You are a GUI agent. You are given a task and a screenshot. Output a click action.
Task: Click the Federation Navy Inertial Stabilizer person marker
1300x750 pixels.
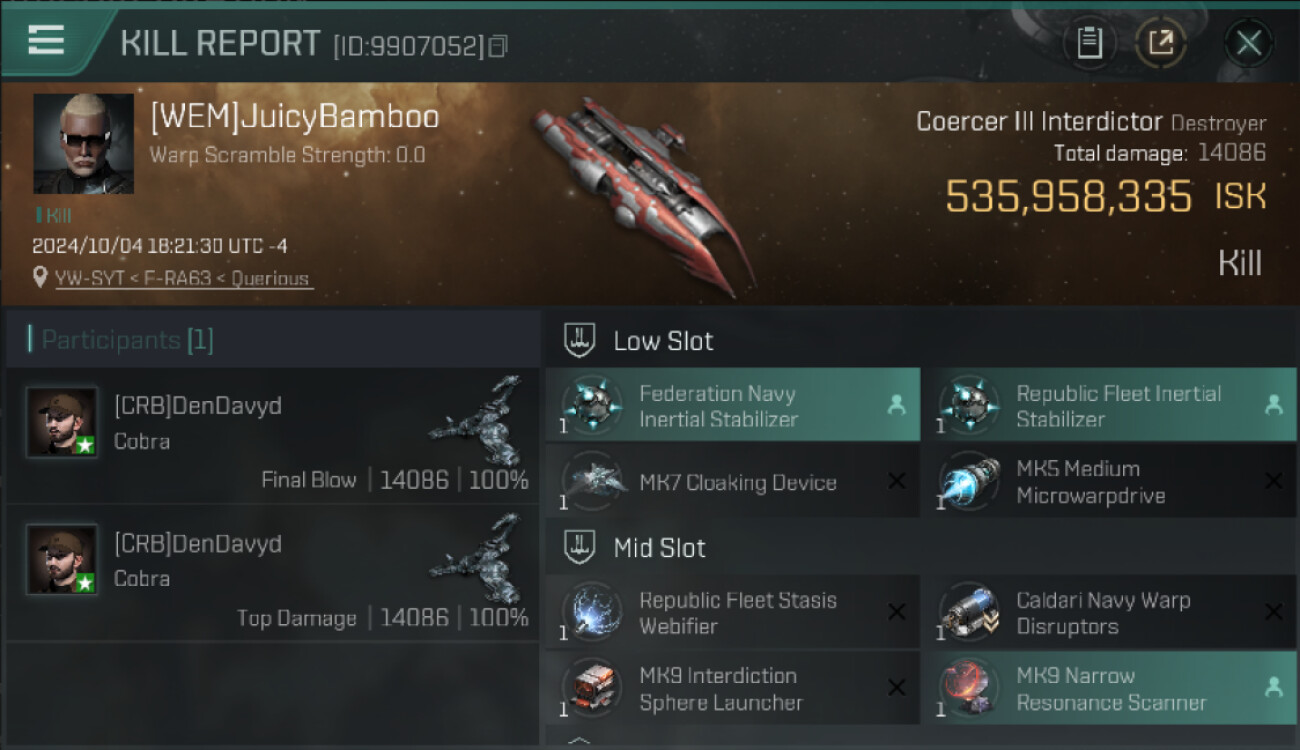coord(896,405)
